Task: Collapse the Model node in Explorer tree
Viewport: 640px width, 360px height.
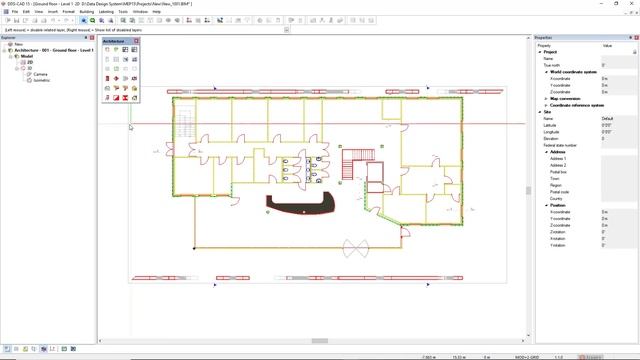Action: (11, 56)
